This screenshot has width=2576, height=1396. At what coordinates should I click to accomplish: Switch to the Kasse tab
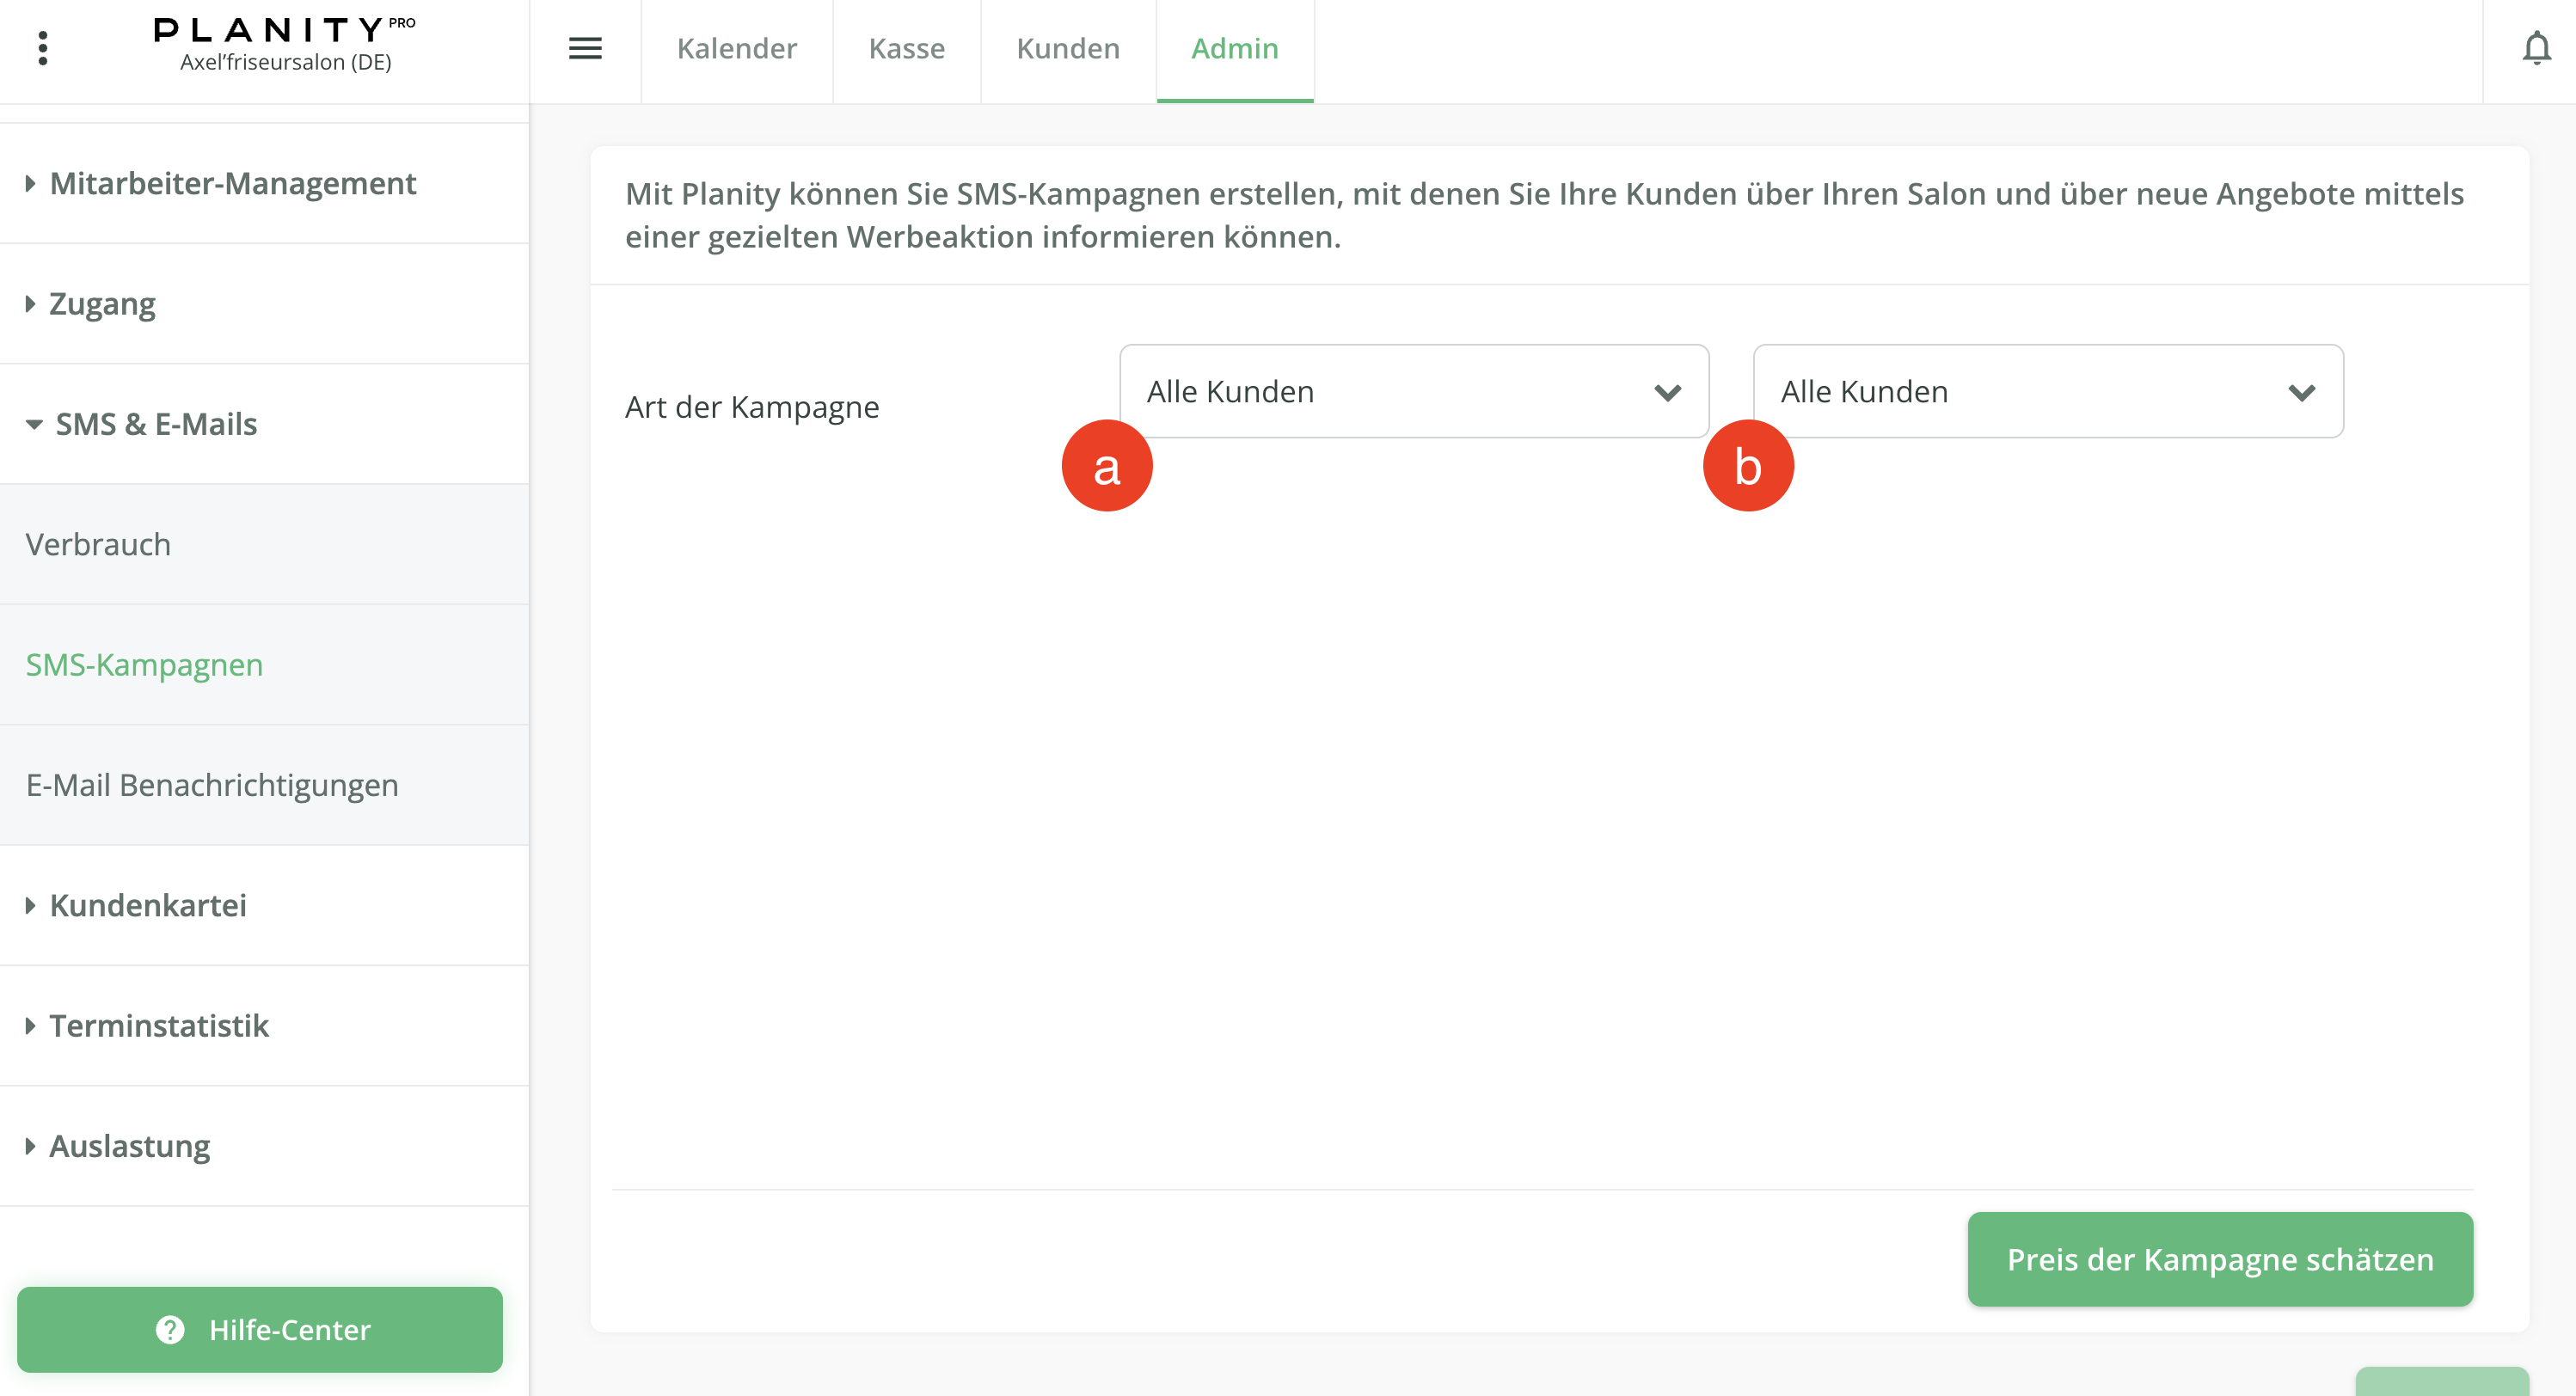(x=906, y=48)
